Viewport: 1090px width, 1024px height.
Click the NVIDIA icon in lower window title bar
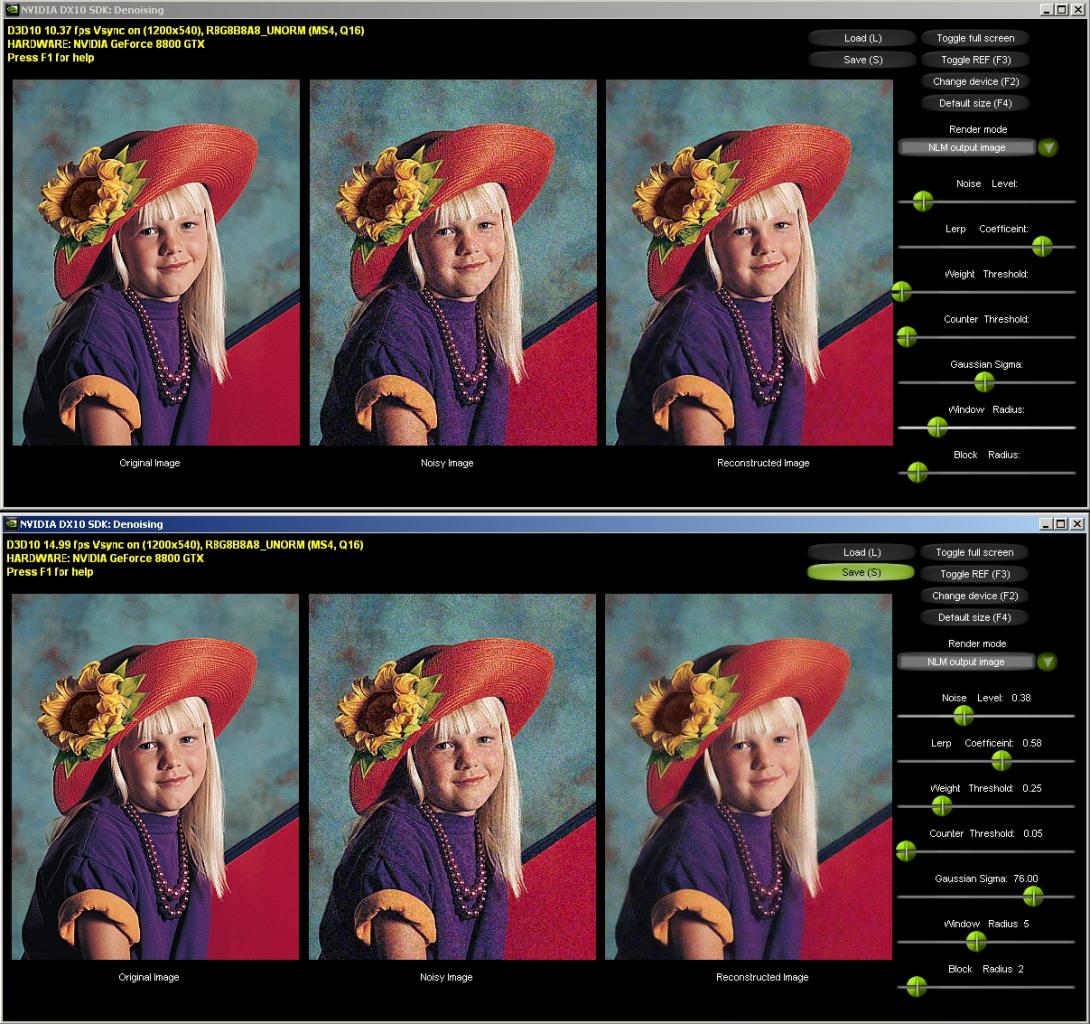coord(11,523)
